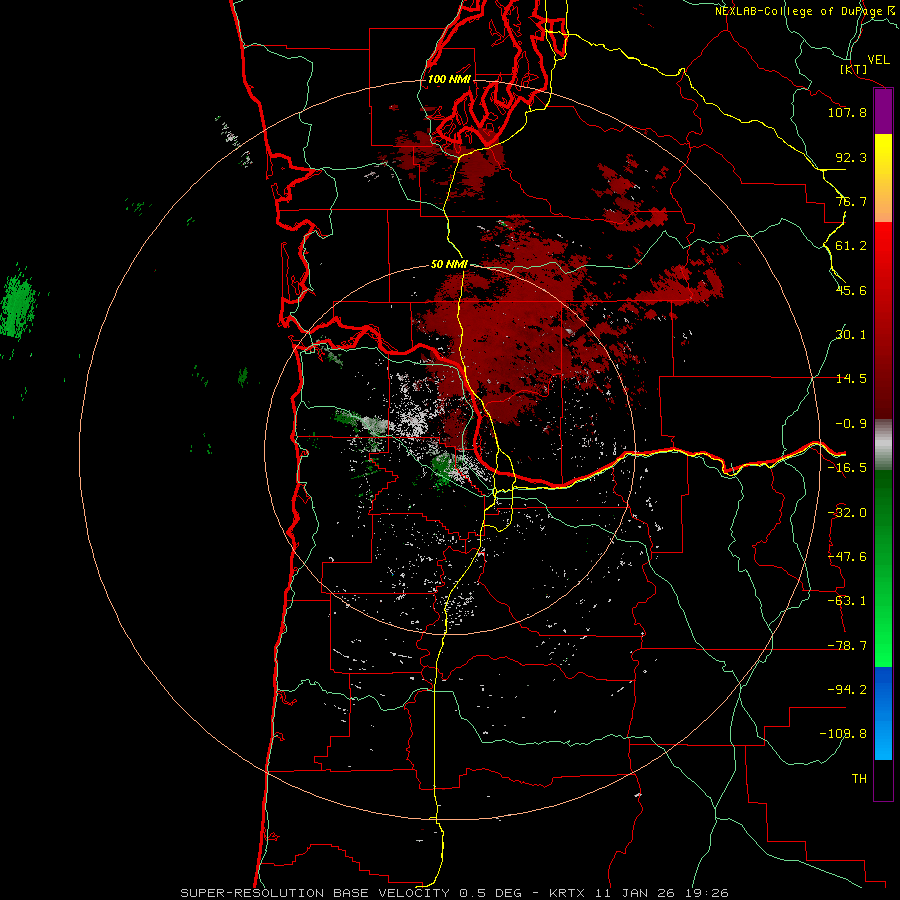Click the 45.6 velocity scale value
900x900 pixels.
click(x=851, y=290)
